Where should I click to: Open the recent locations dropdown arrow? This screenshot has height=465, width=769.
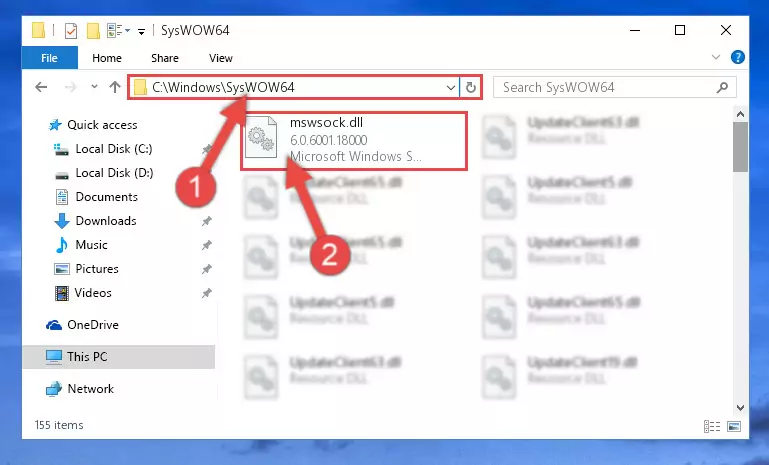point(94,87)
